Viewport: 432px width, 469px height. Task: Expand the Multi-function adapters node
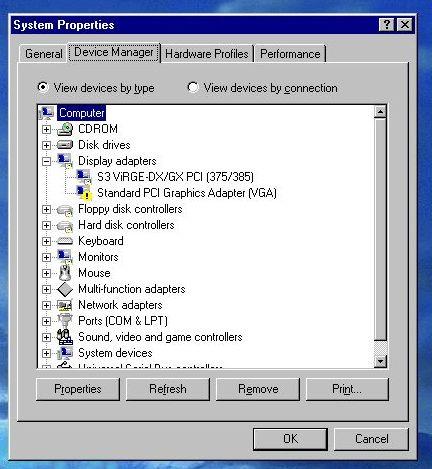click(46, 289)
